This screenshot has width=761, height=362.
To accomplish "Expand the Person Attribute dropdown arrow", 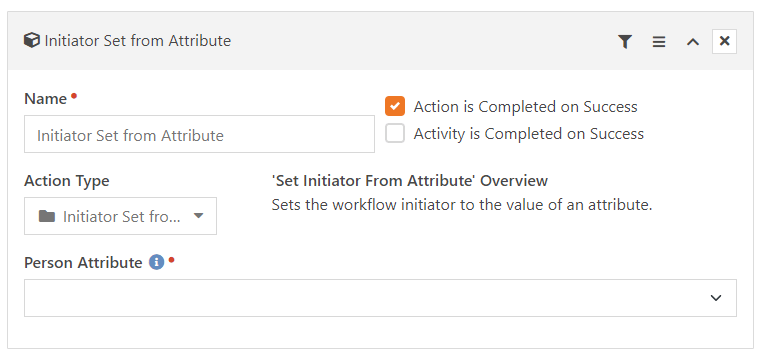I will click(716, 298).
